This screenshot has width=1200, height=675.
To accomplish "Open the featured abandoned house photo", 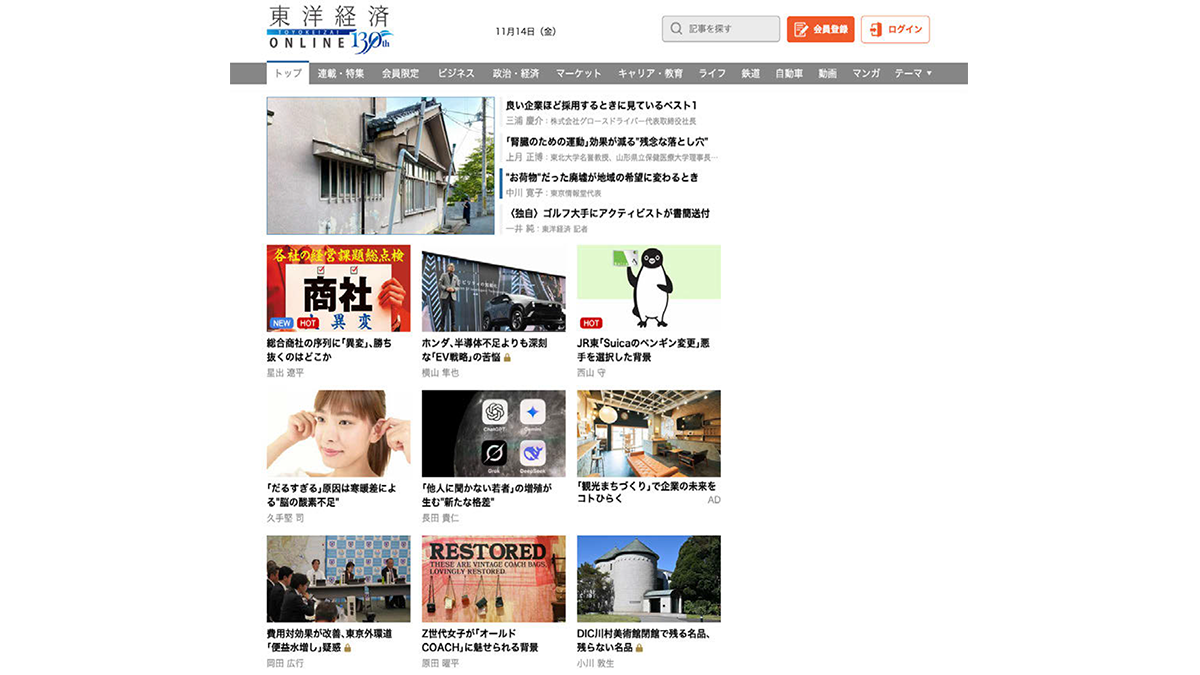I will [x=381, y=166].
